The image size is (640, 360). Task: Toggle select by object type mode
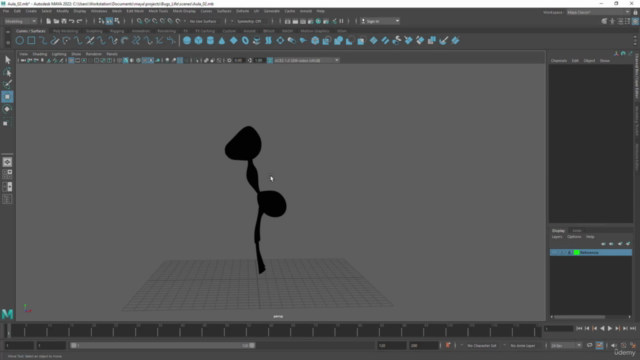tap(109, 21)
